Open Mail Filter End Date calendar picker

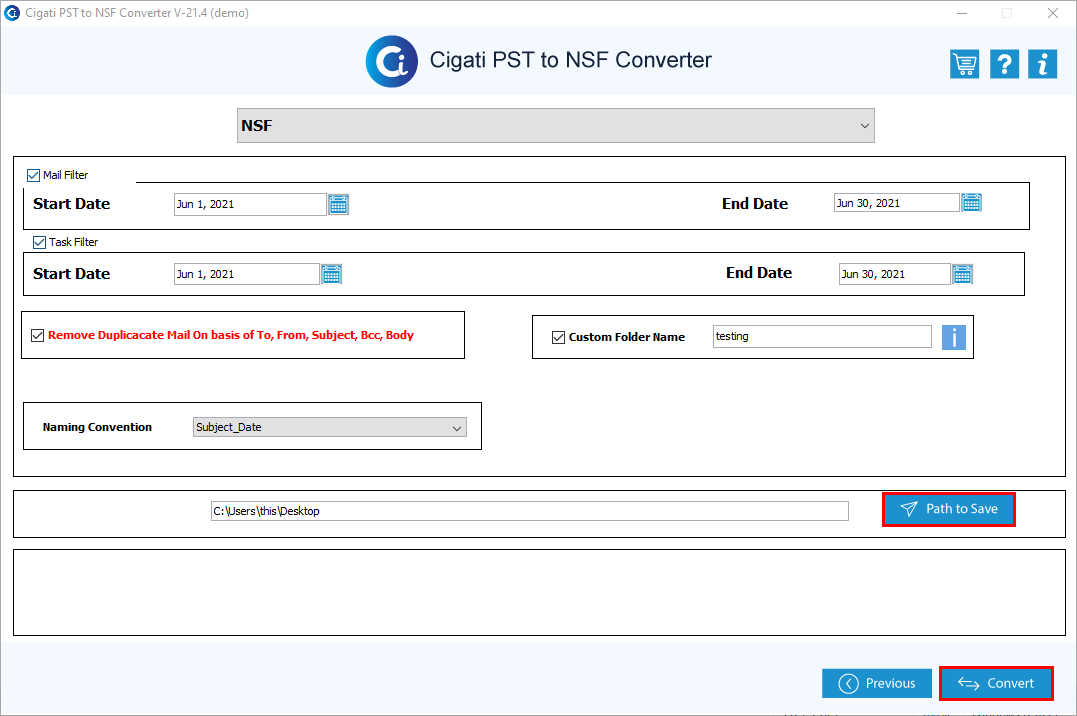point(971,203)
